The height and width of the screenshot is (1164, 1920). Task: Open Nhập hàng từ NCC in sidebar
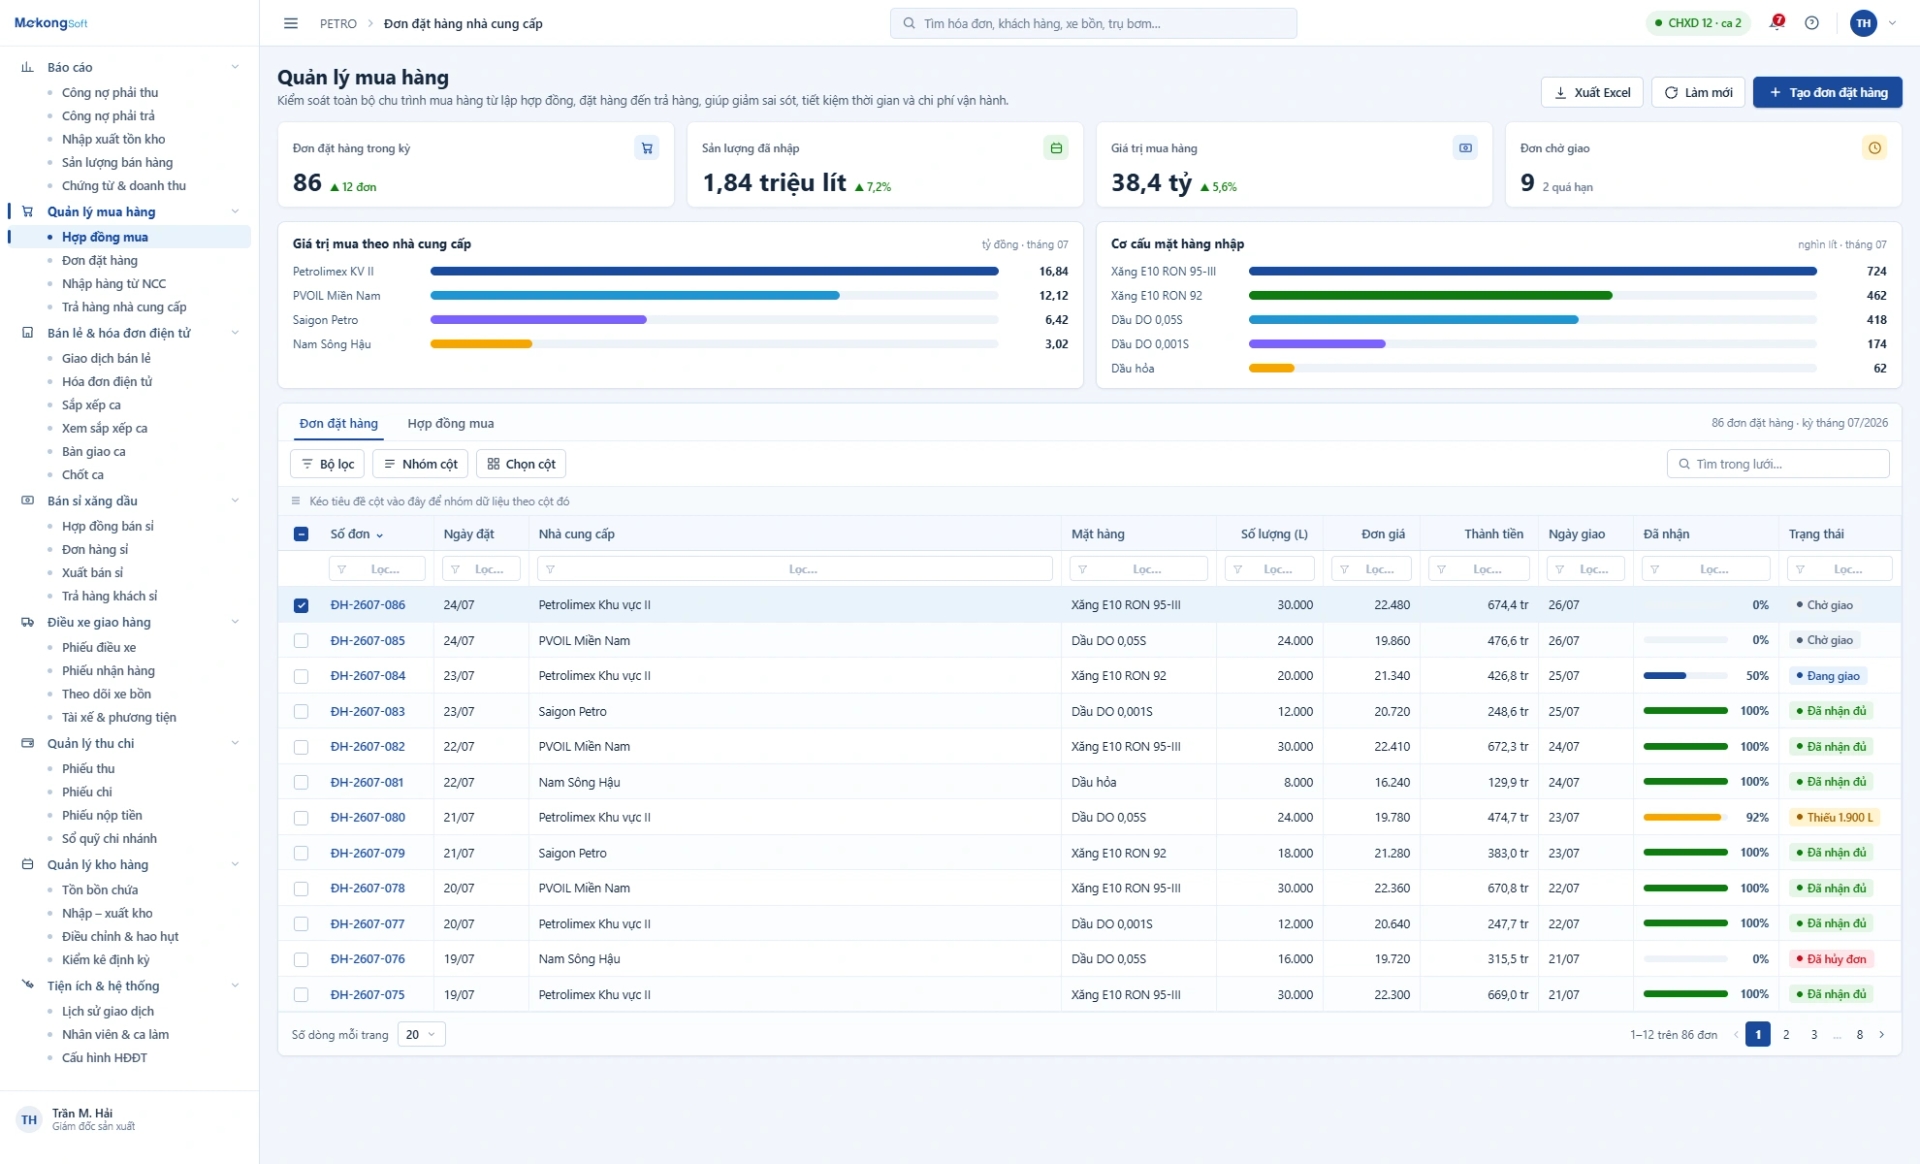[114, 283]
